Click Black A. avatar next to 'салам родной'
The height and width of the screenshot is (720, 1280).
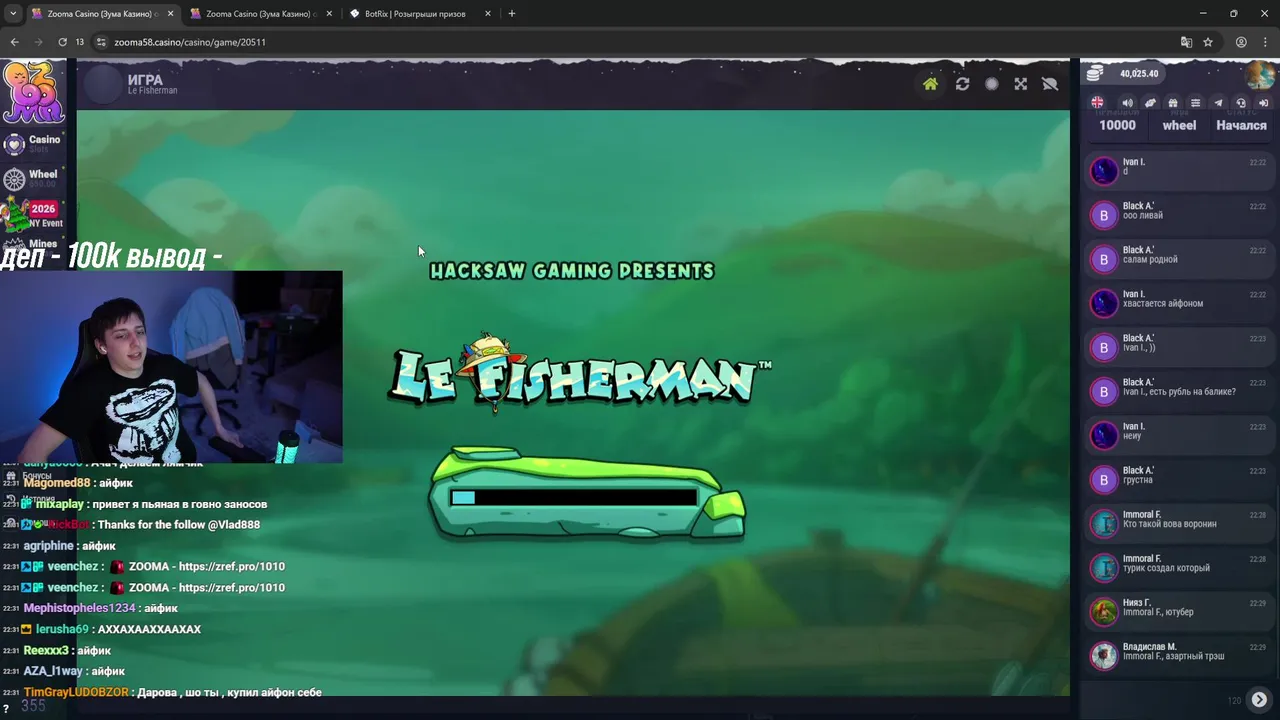point(1104,259)
